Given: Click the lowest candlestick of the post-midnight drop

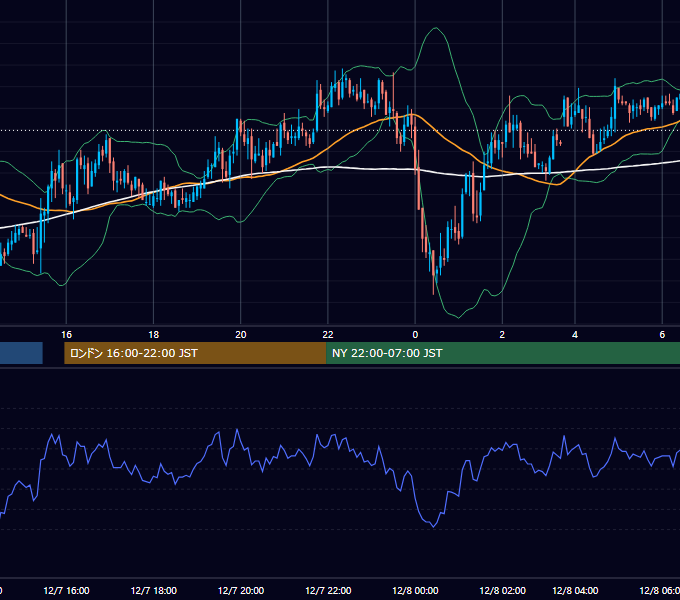Looking at the screenshot, I should pos(433,272).
